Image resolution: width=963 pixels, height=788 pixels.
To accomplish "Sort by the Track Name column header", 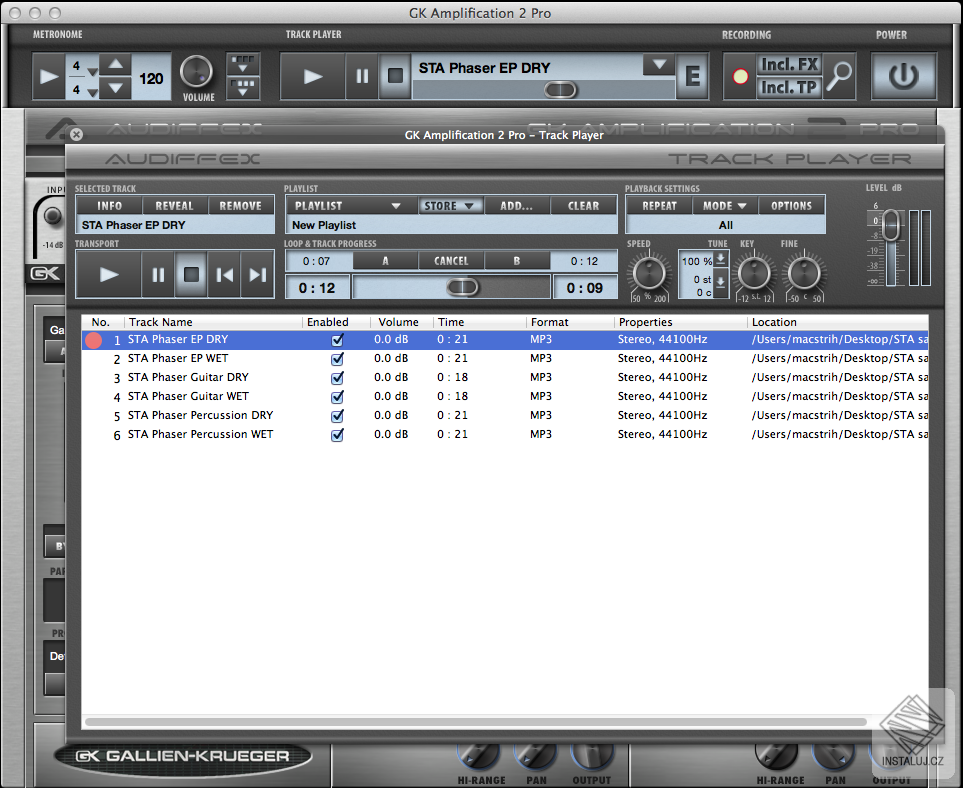I will 212,322.
